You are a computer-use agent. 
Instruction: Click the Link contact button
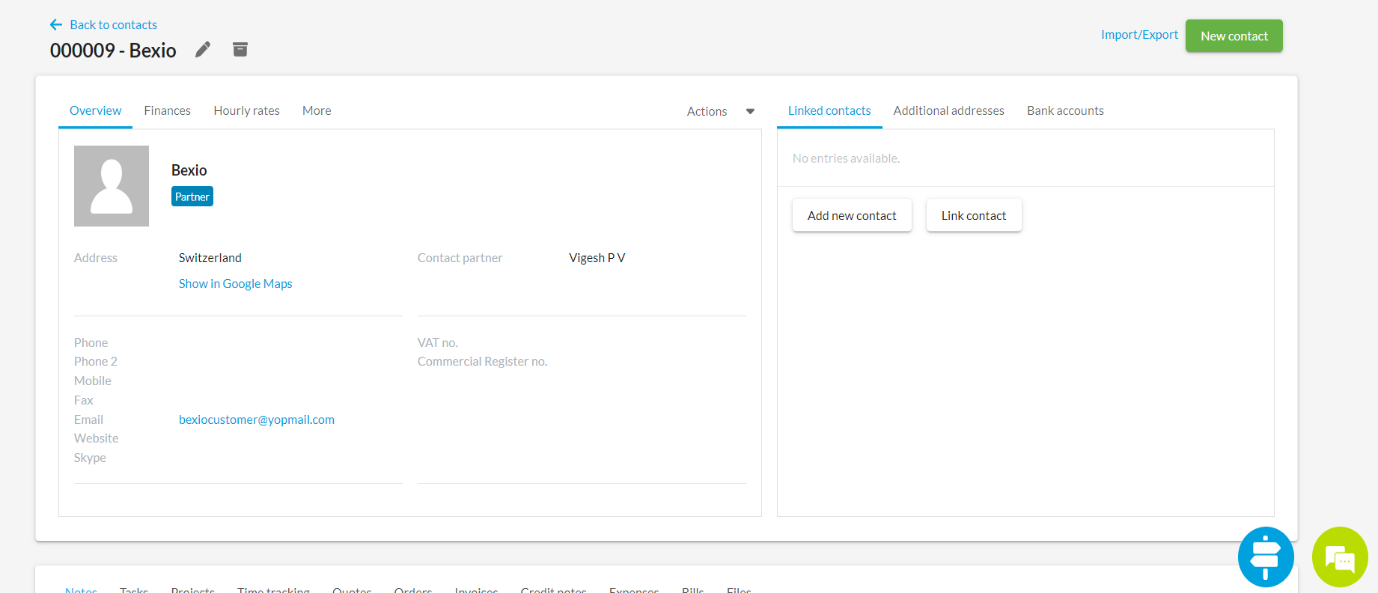(974, 216)
